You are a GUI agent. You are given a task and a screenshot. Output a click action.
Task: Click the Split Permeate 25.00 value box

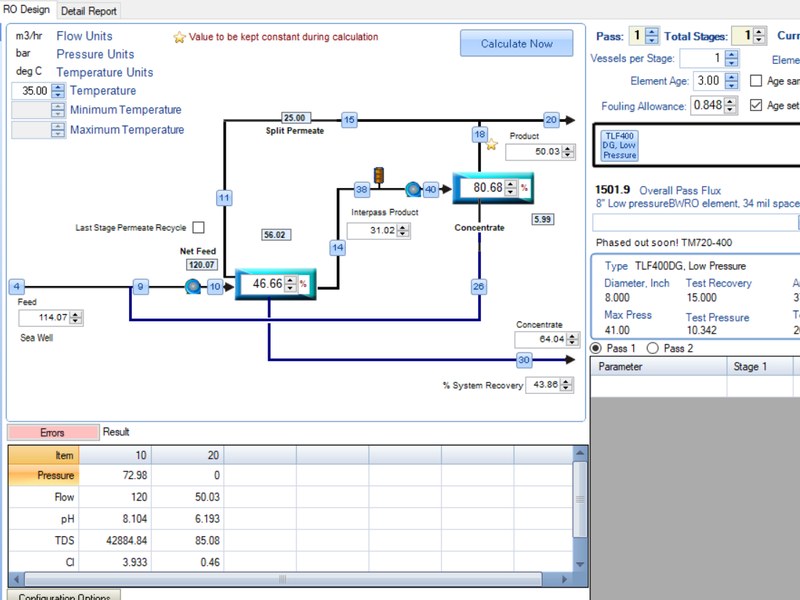(295, 118)
